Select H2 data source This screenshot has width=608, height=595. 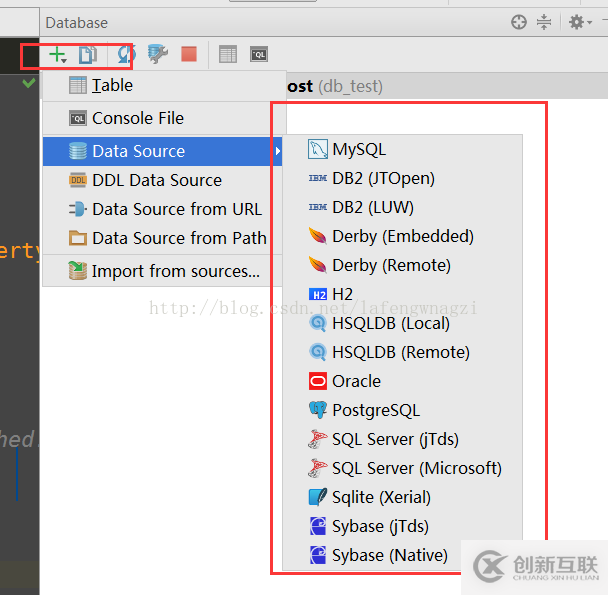(x=402, y=294)
